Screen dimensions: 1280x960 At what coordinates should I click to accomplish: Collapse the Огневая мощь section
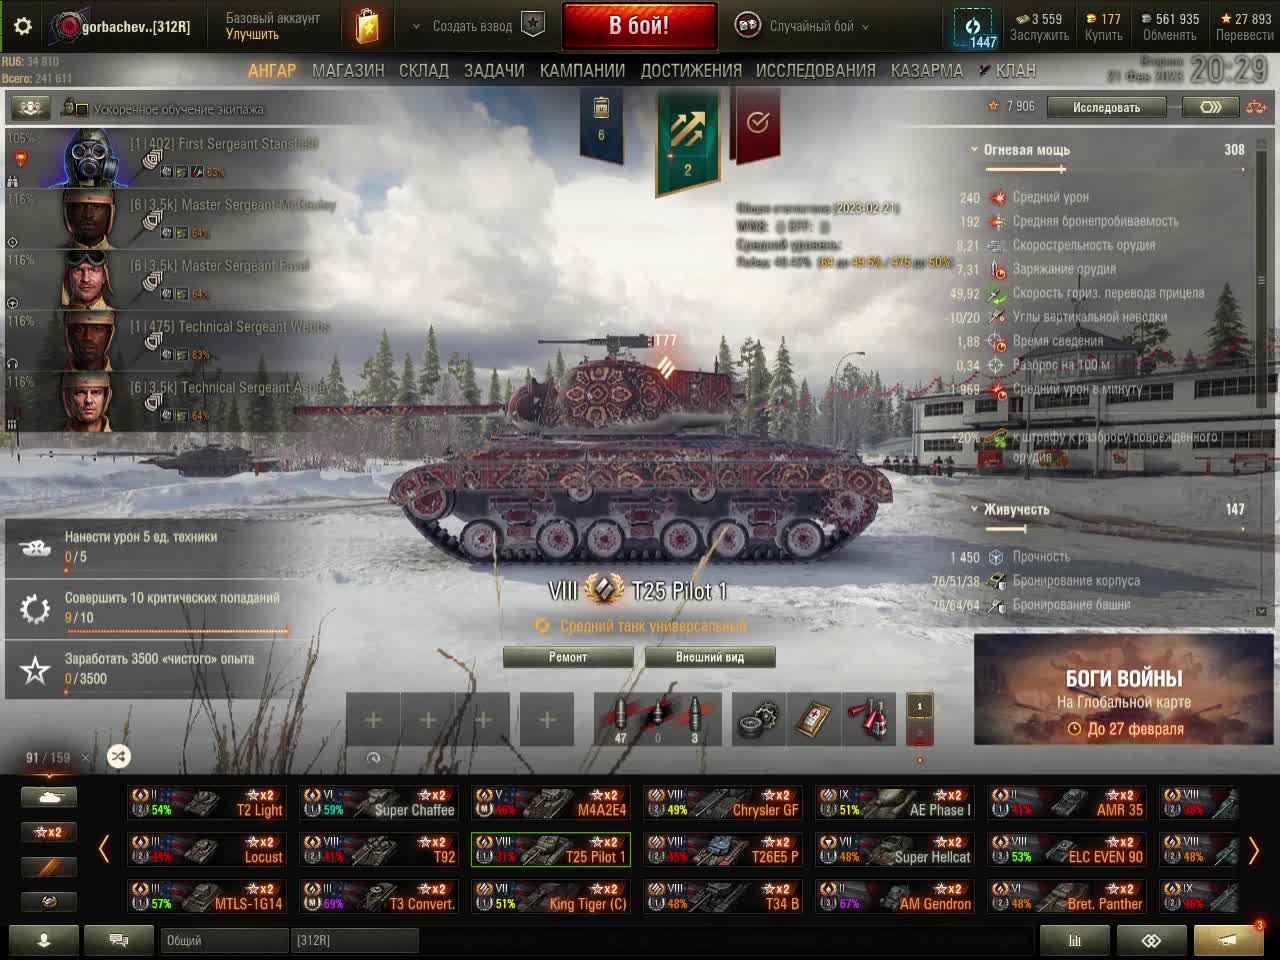click(x=1018, y=150)
